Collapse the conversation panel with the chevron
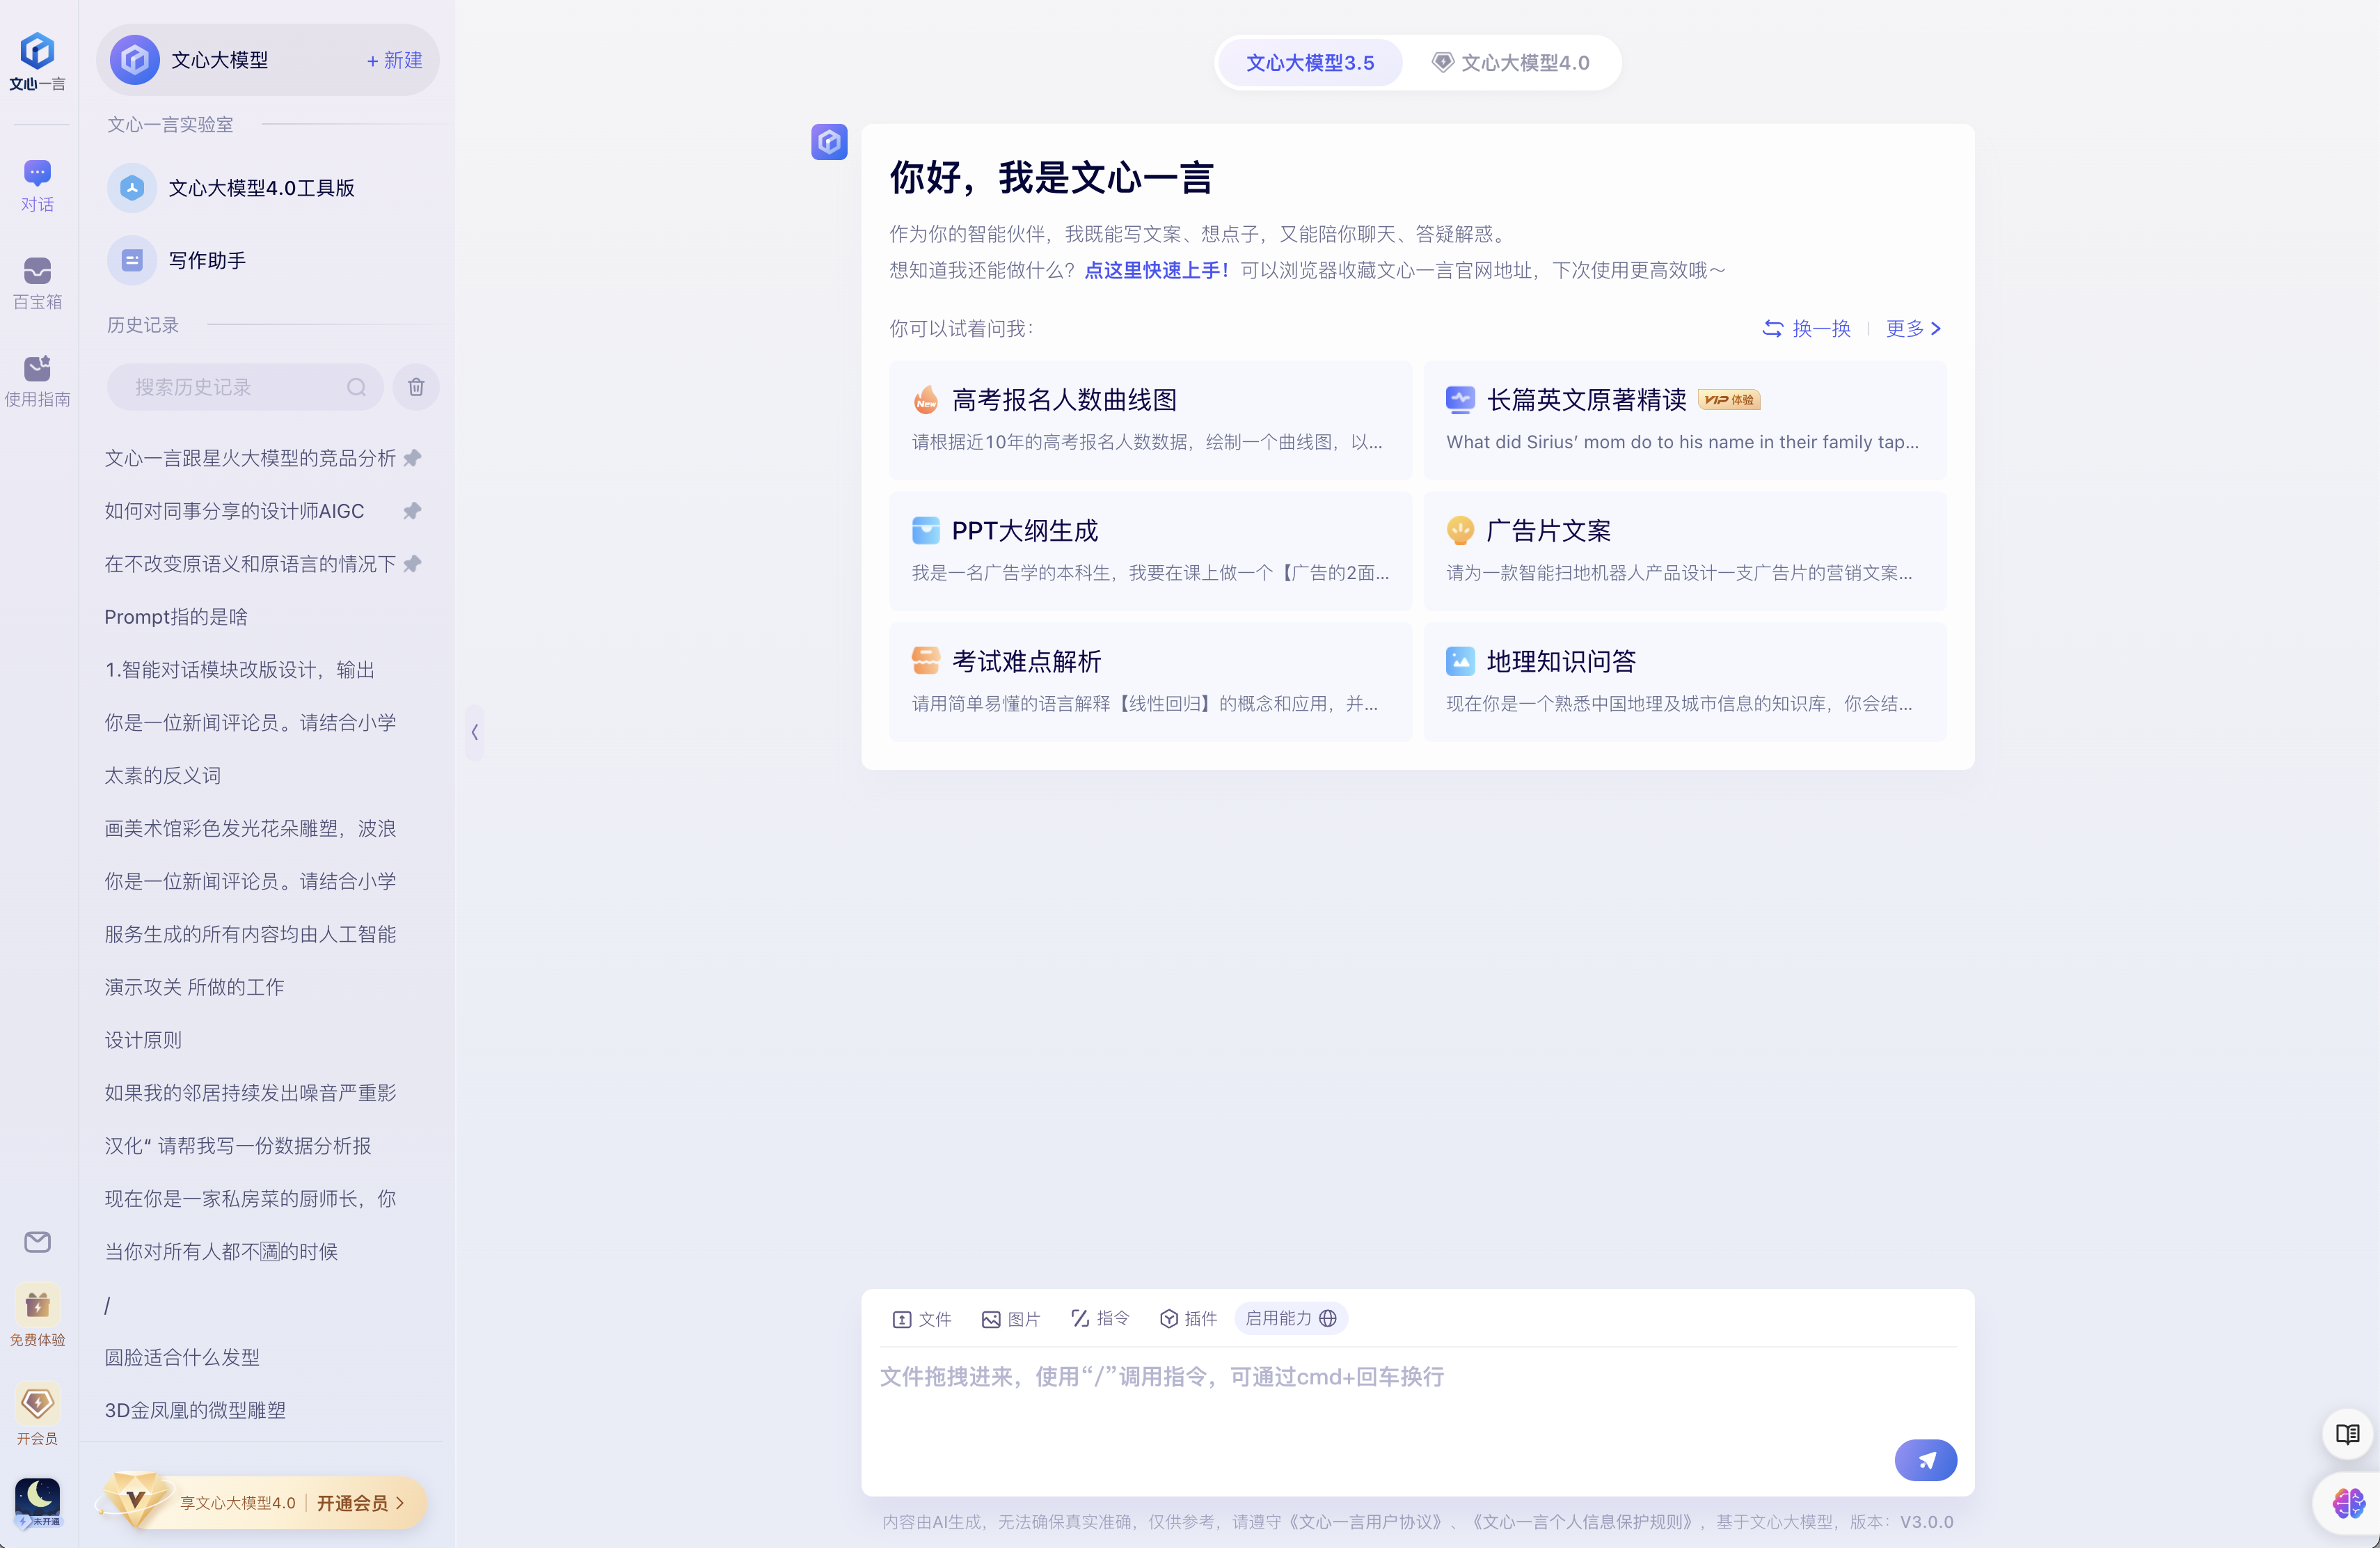Image resolution: width=2380 pixels, height=1548 pixels. [x=475, y=732]
